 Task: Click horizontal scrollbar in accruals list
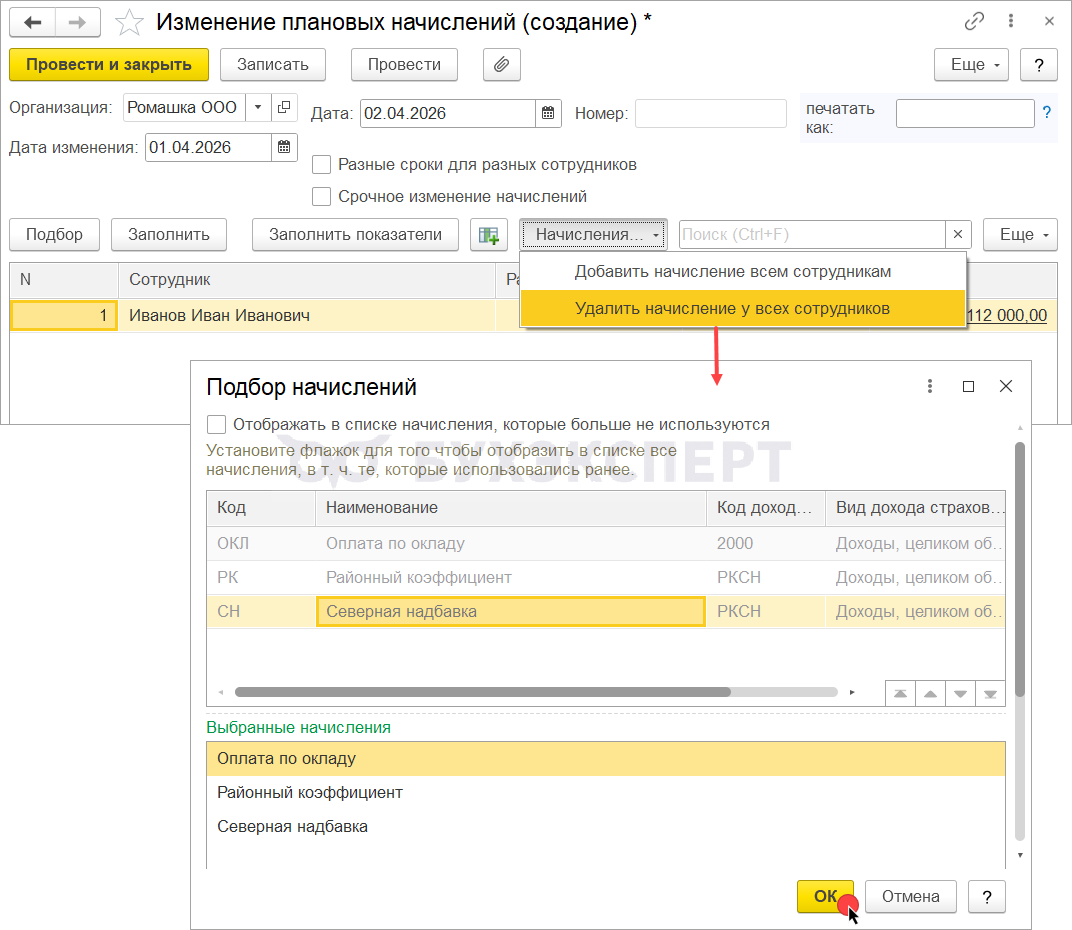tap(482, 692)
